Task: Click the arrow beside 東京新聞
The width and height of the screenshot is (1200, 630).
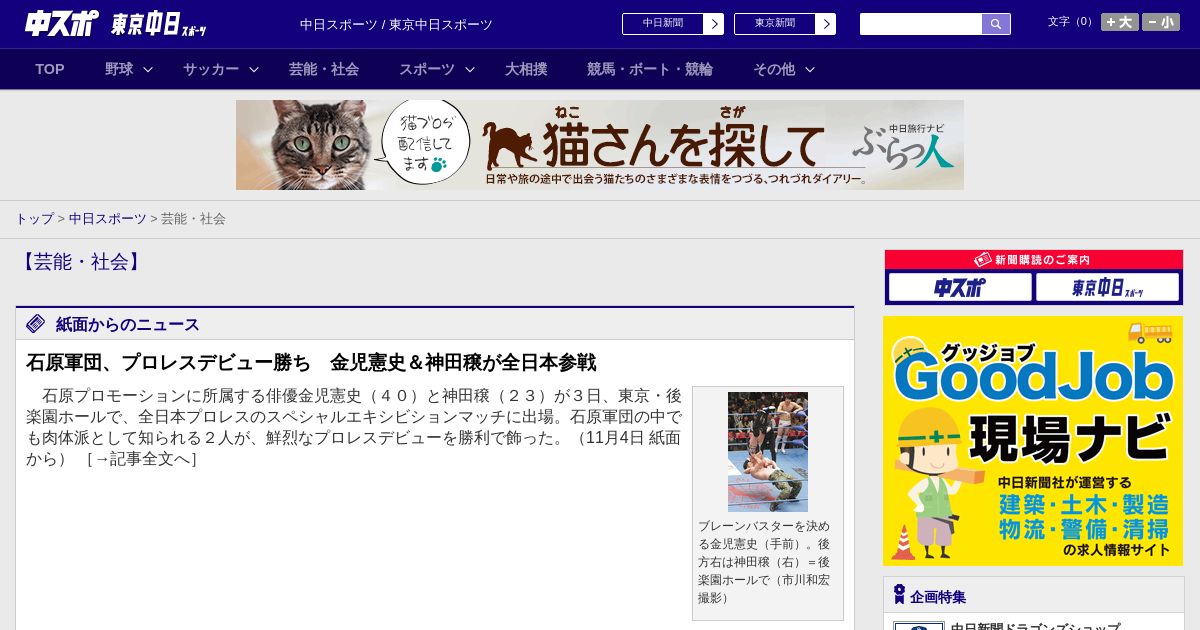Action: [825, 24]
